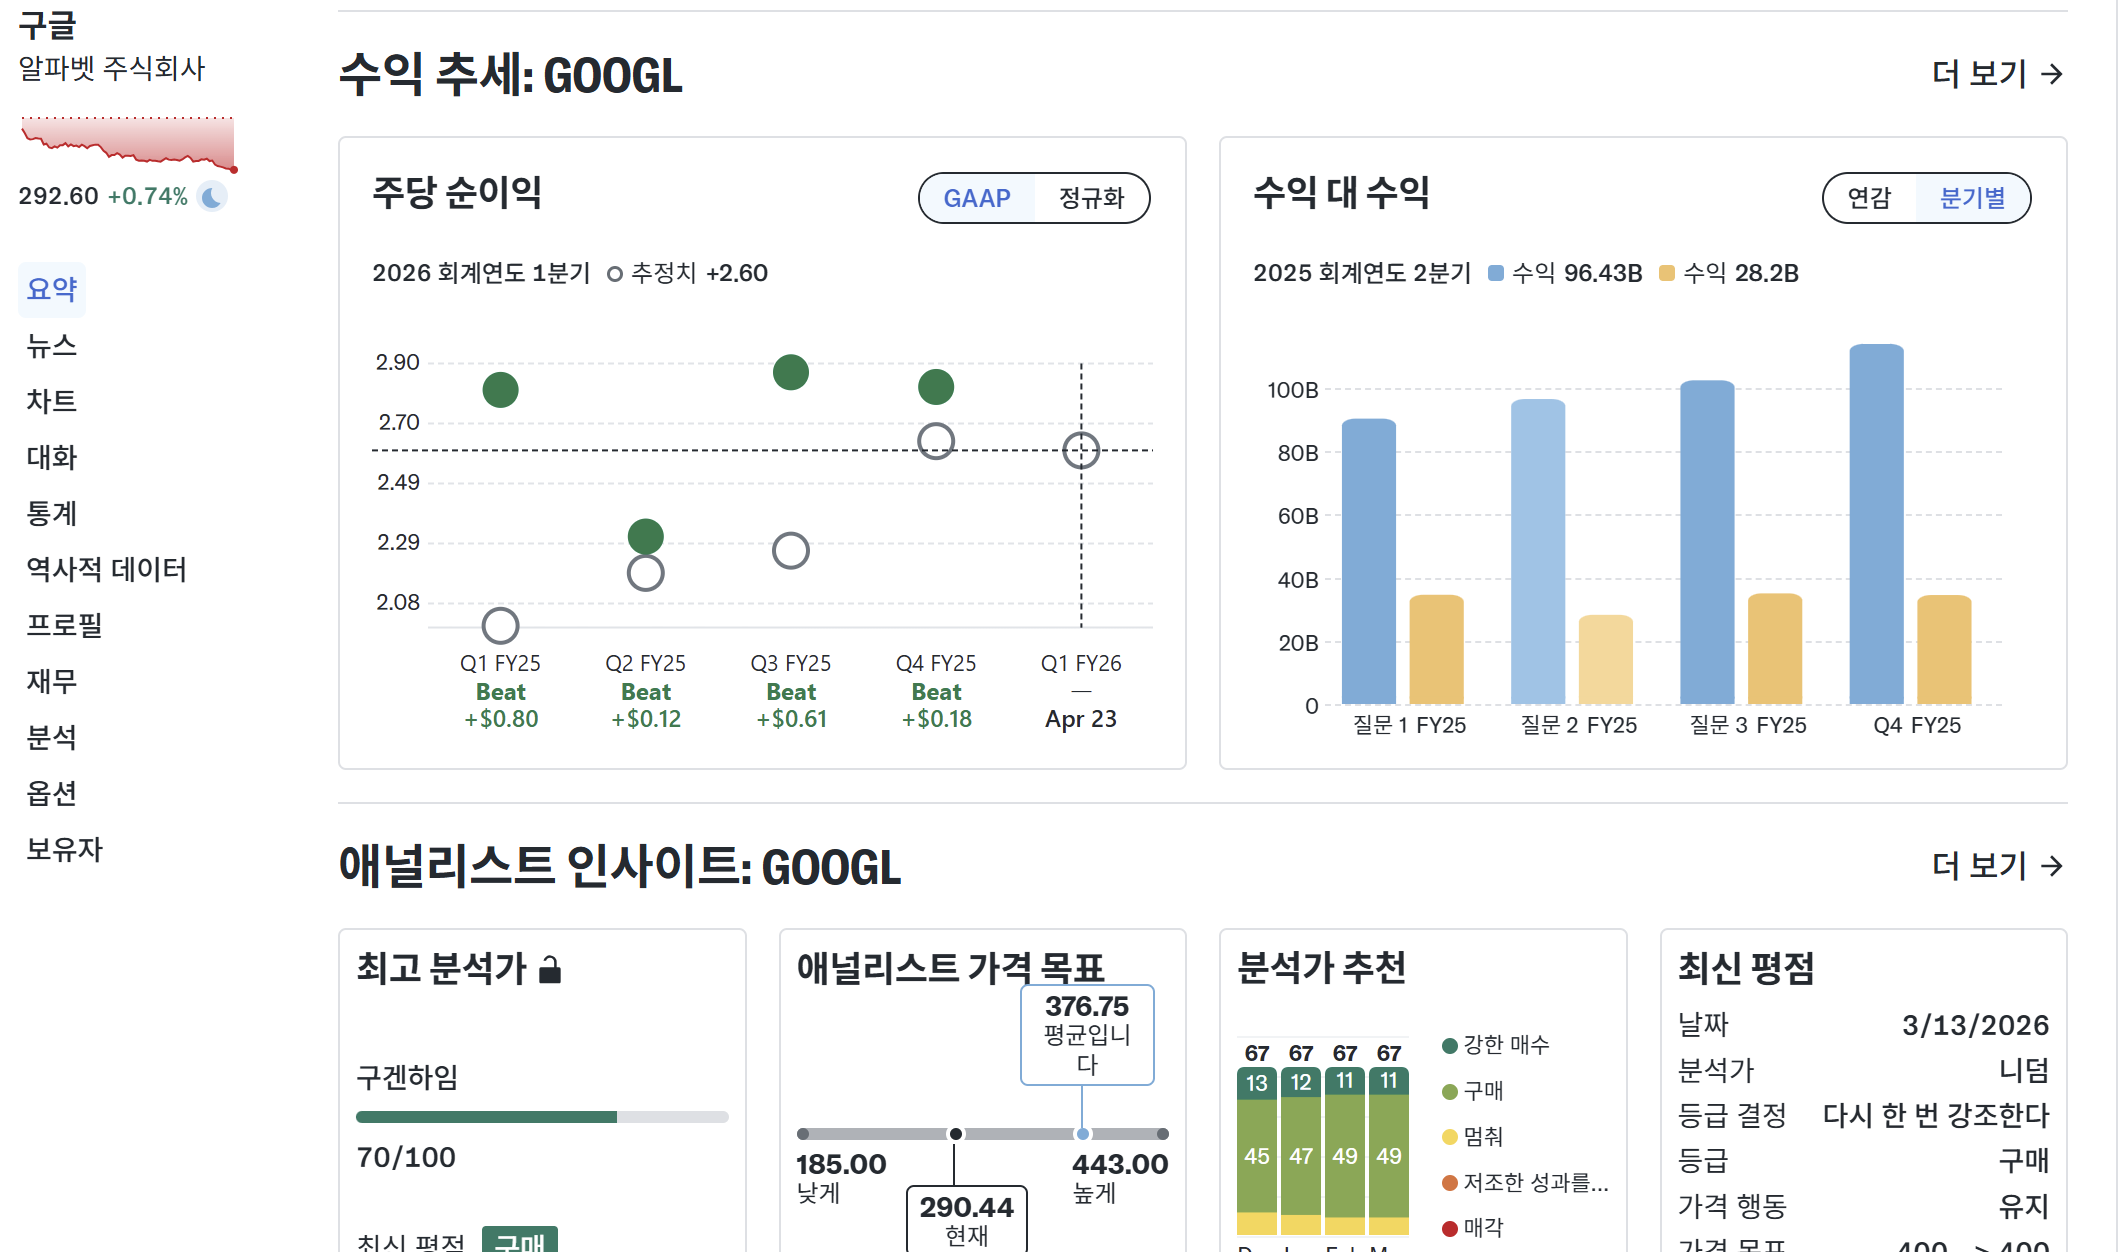Click the 구겐하임 score progress bar
This screenshot has height=1252, width=2118.
coord(542,1117)
